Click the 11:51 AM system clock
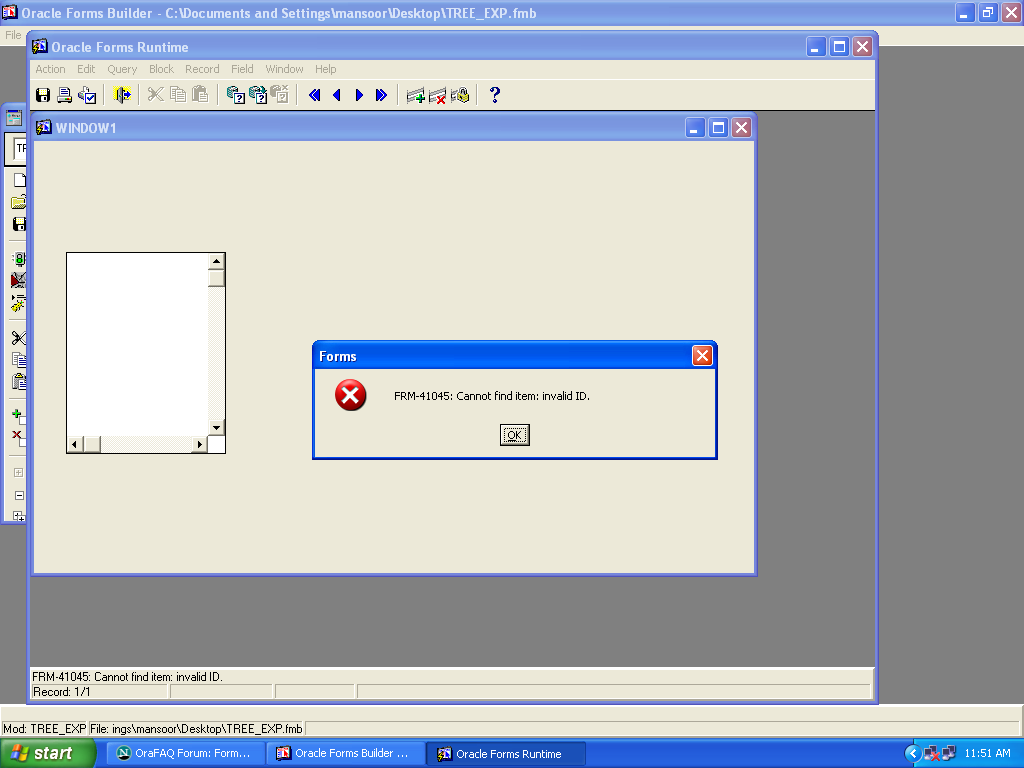 click(x=987, y=753)
